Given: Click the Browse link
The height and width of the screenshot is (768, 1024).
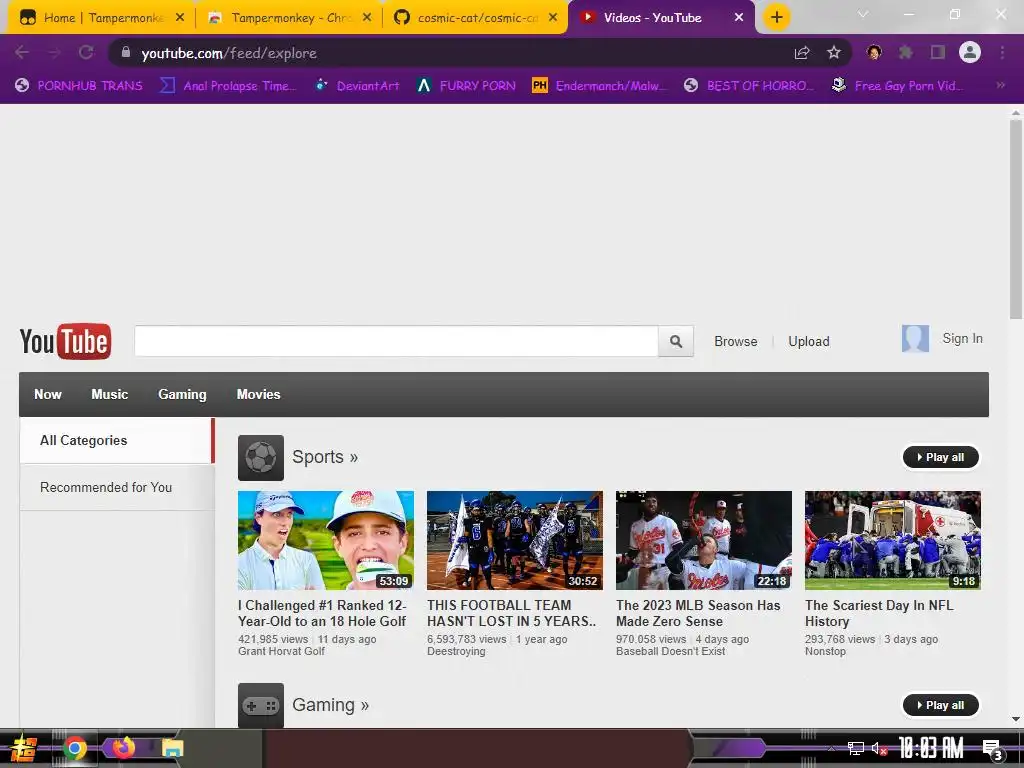Looking at the screenshot, I should click(736, 342).
